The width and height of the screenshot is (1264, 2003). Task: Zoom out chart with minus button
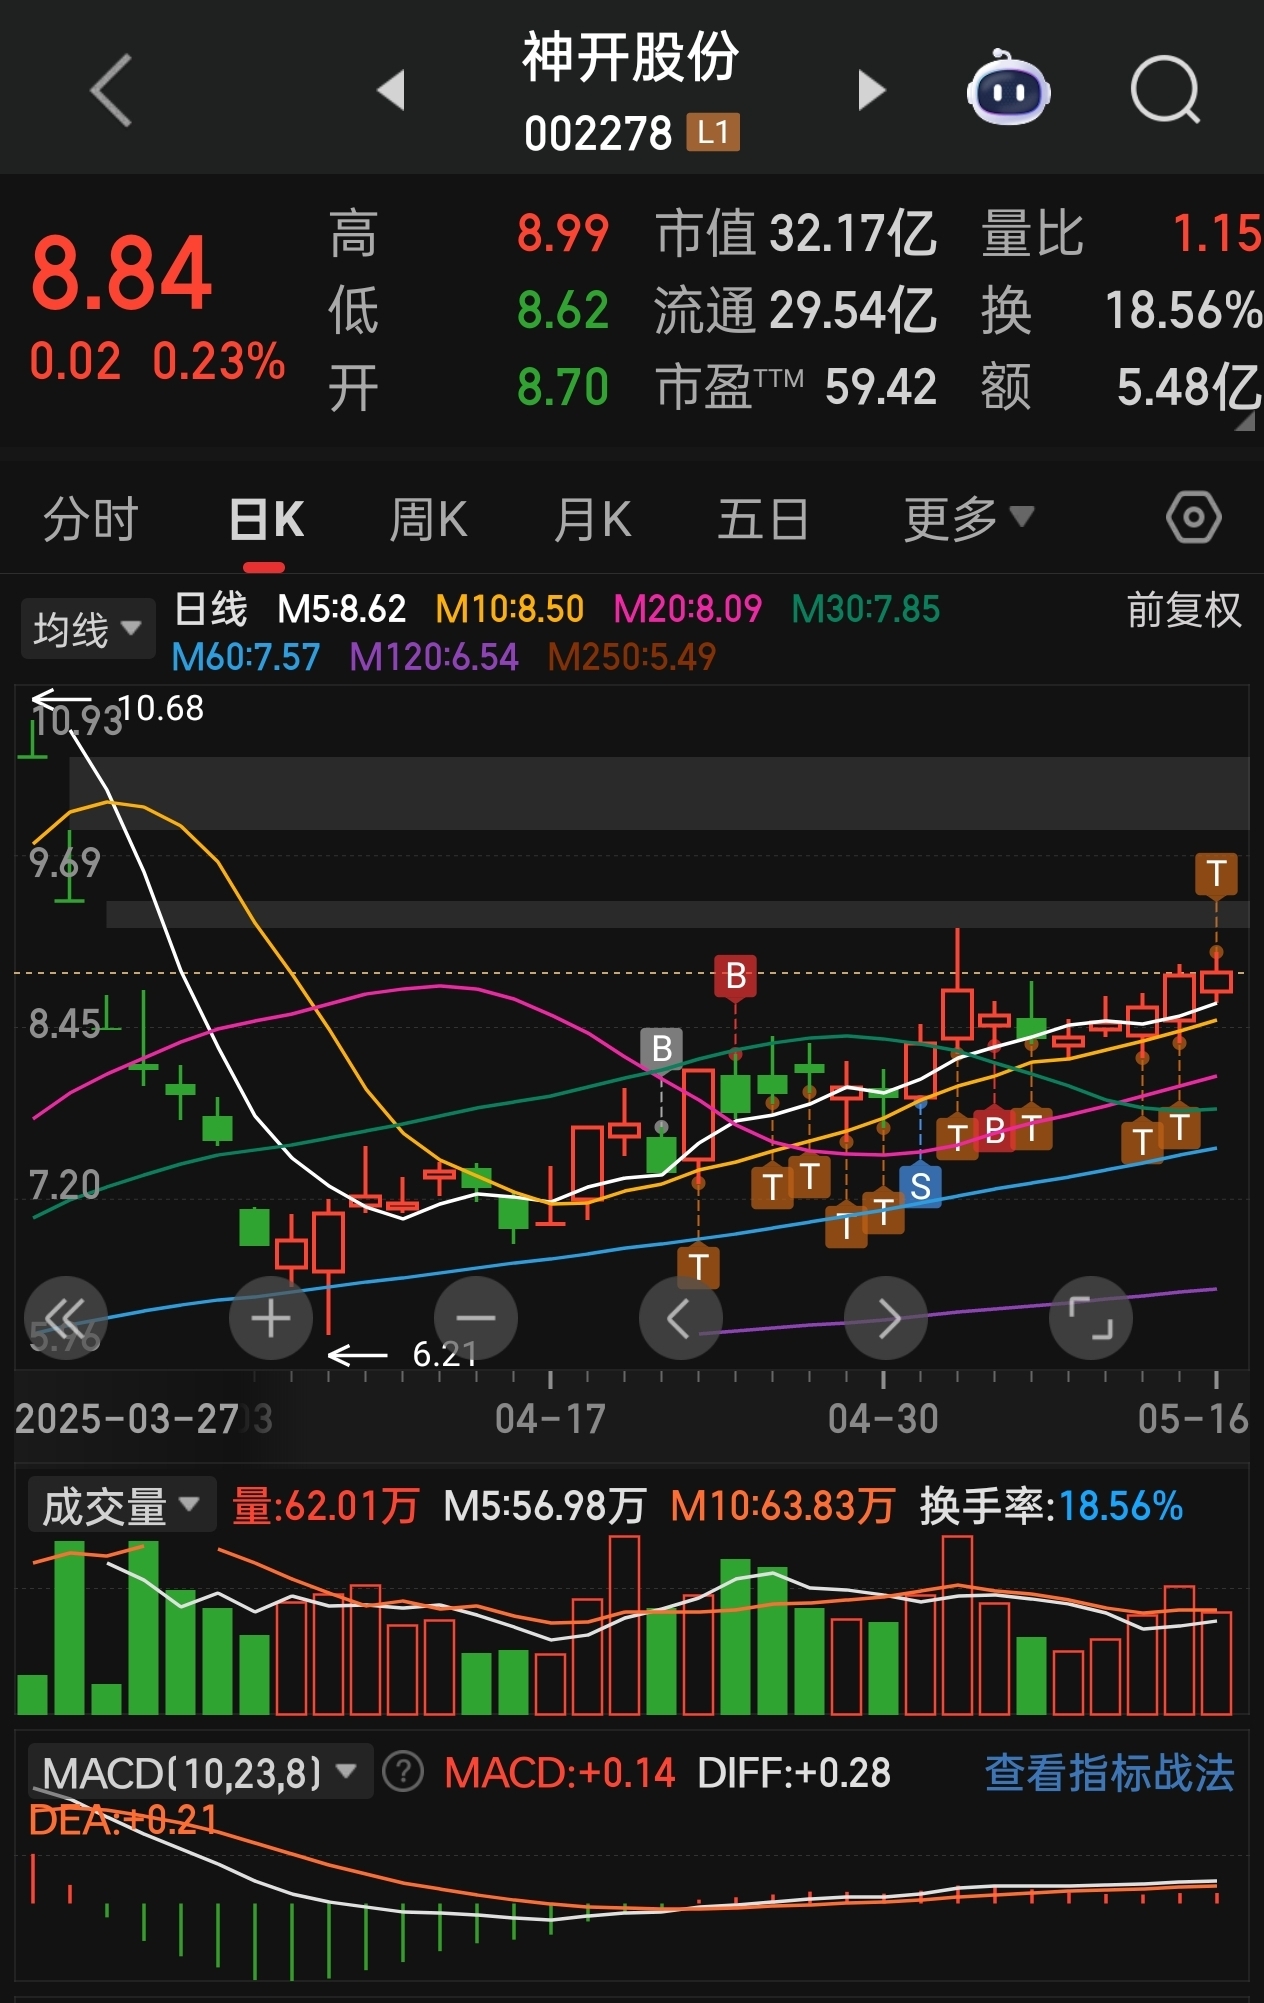(x=476, y=1318)
